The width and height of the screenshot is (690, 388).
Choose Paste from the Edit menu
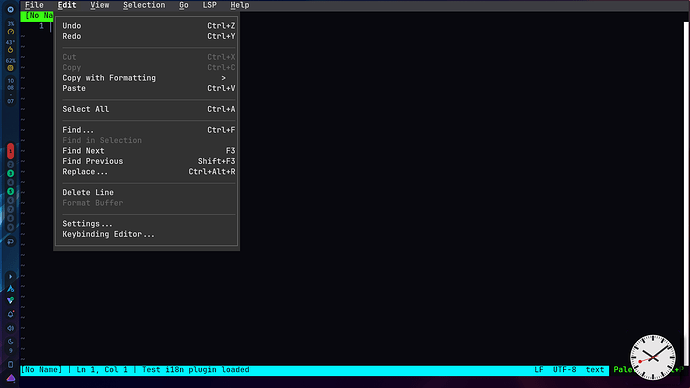tap(148, 88)
